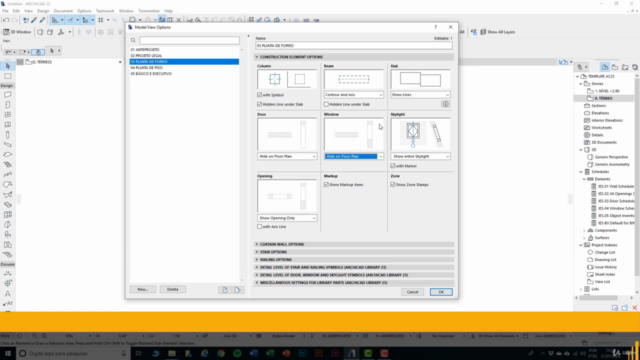Open the Project Map icon in Navigator
640x360 pixels.
[605, 67]
